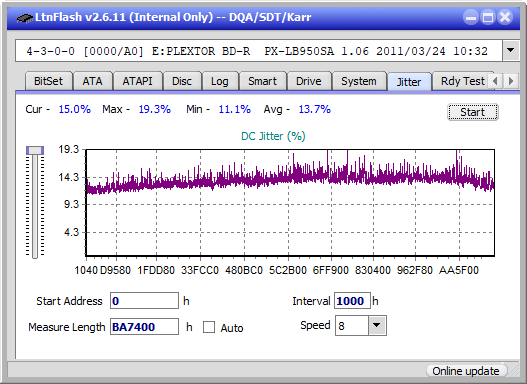The height and width of the screenshot is (384, 527).
Task: Open the Rdy Test tab
Action: coord(462,81)
